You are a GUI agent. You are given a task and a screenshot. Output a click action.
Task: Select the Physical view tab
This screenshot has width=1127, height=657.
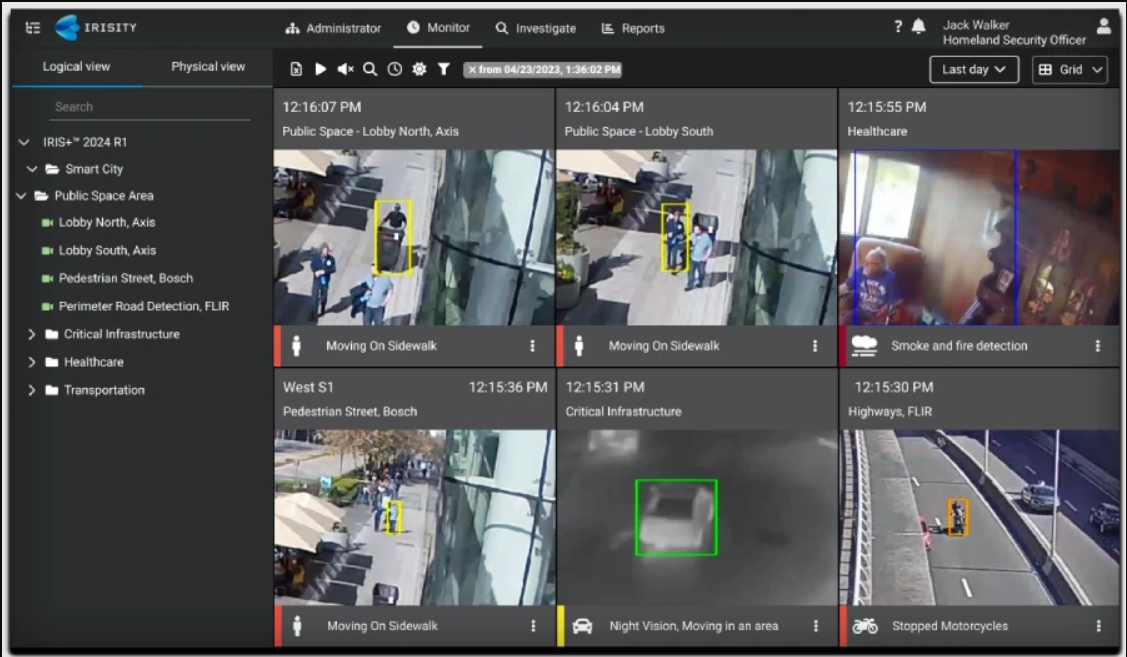208,66
